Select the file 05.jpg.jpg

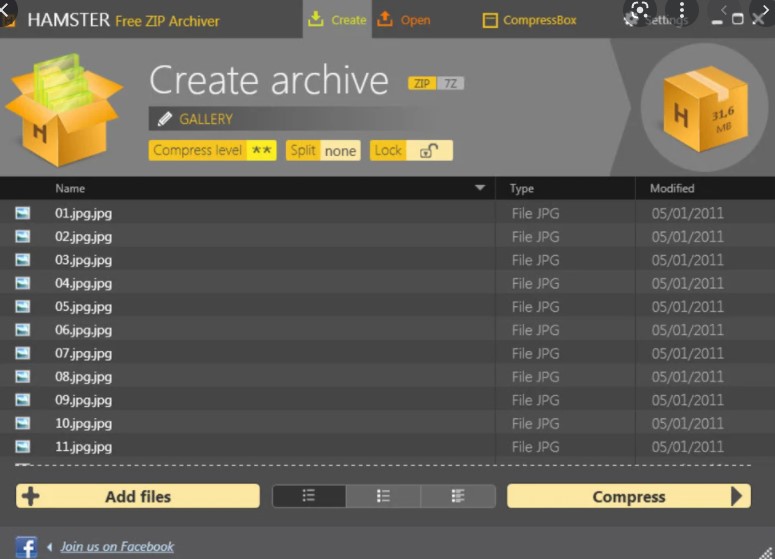tap(83, 306)
